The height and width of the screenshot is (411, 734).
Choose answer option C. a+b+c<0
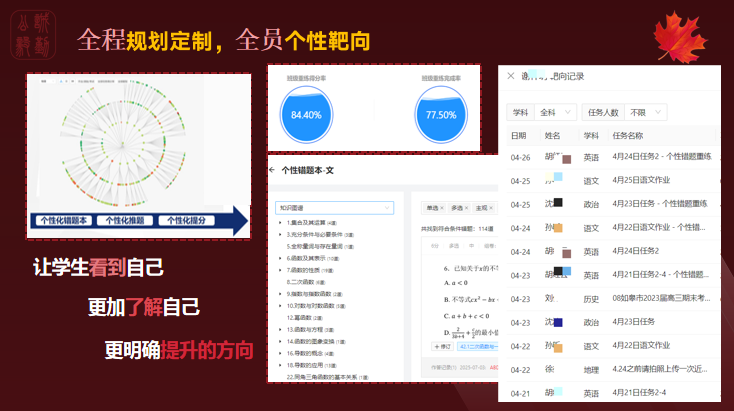466,316
